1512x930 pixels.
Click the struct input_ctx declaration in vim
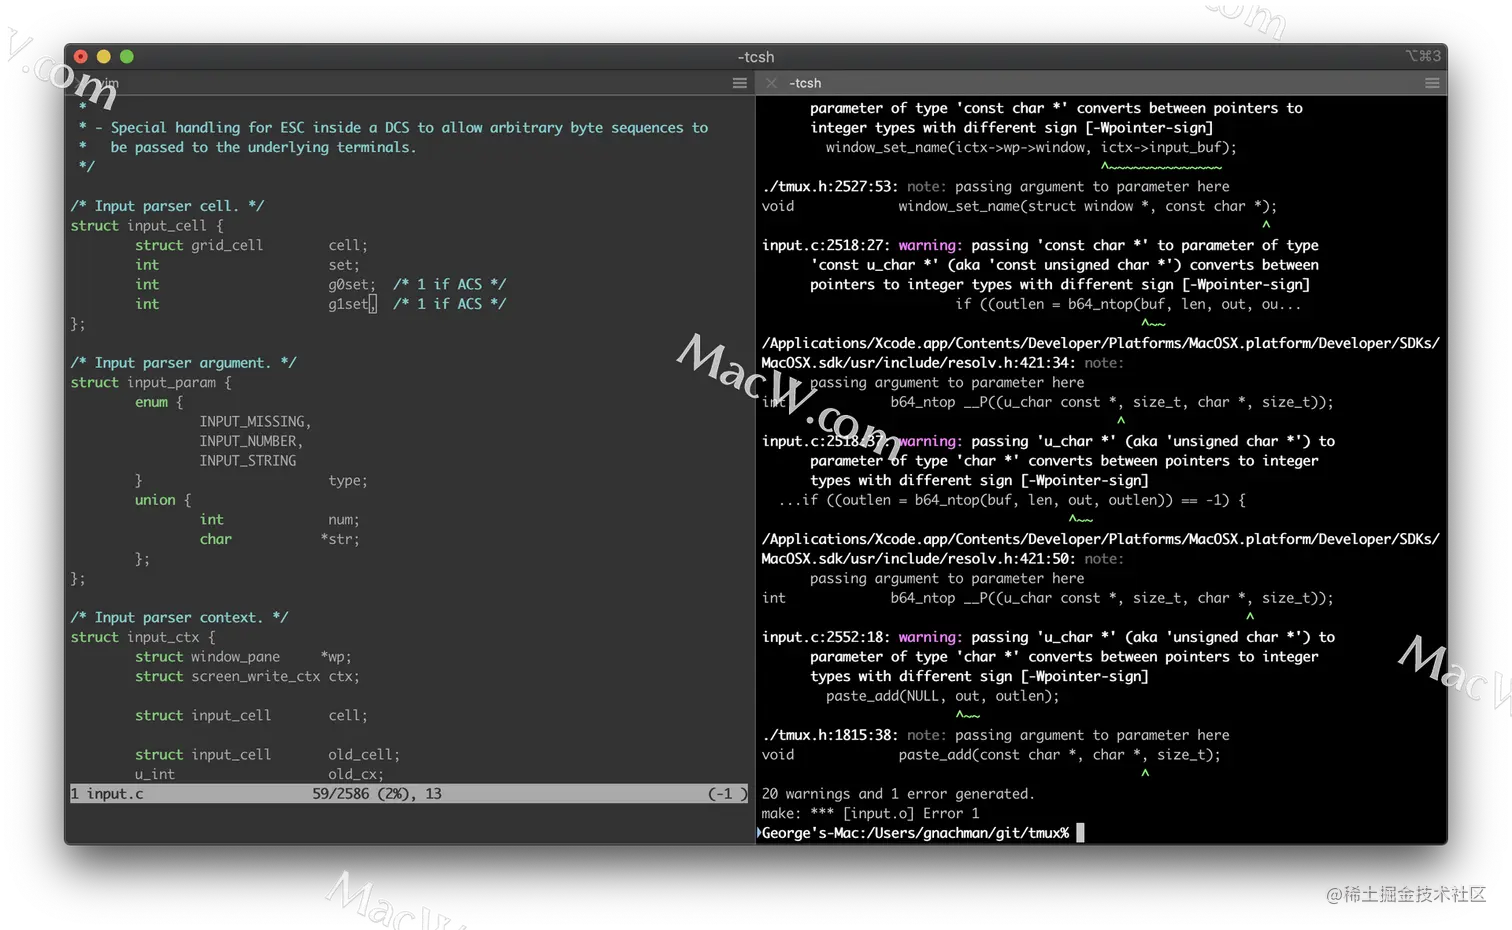click(x=140, y=637)
